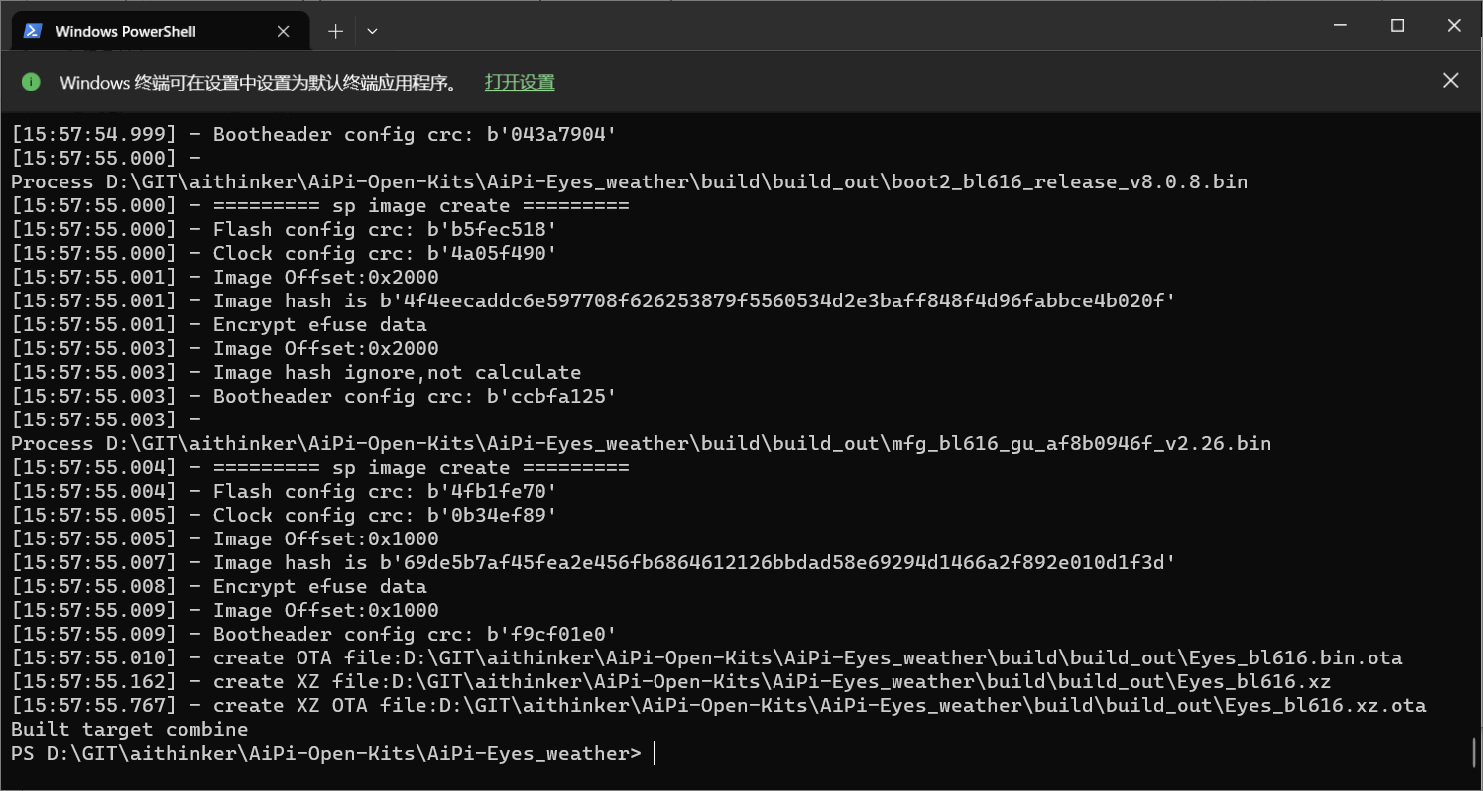Click the 'Built target combine' line
1483x791 pixels.
click(130, 730)
